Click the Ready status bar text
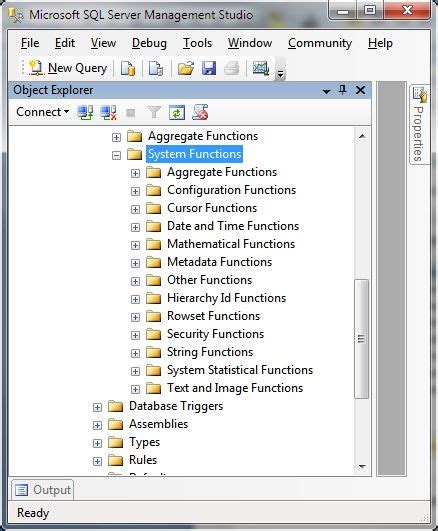The width and height of the screenshot is (438, 531). click(33, 513)
